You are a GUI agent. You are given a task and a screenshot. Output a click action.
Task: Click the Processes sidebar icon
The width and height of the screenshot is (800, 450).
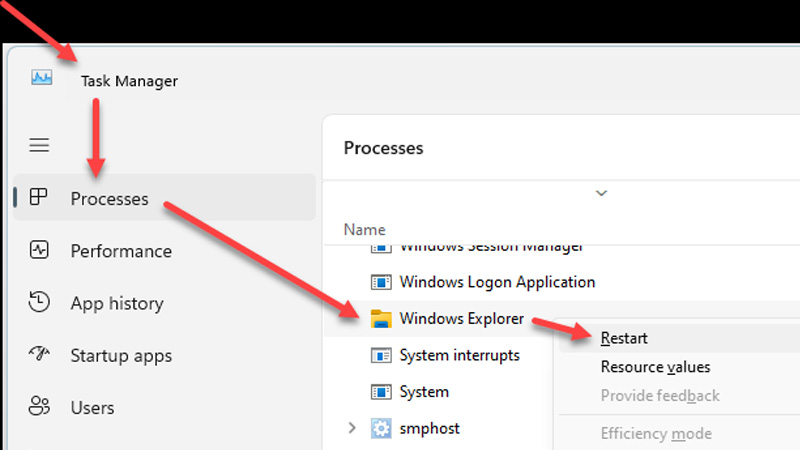[x=39, y=196]
